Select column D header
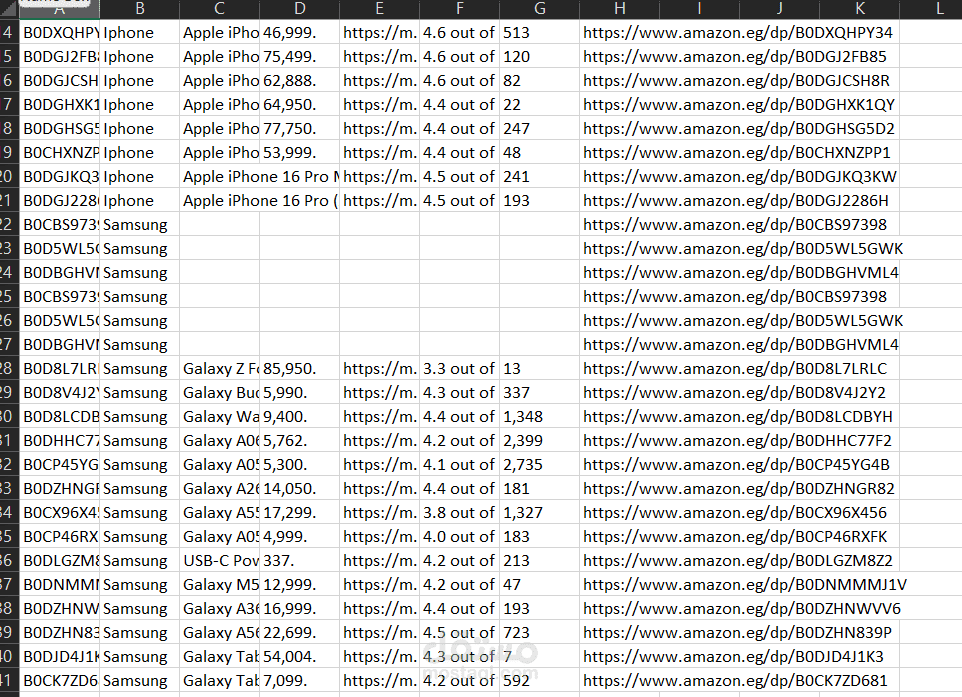 (299, 9)
